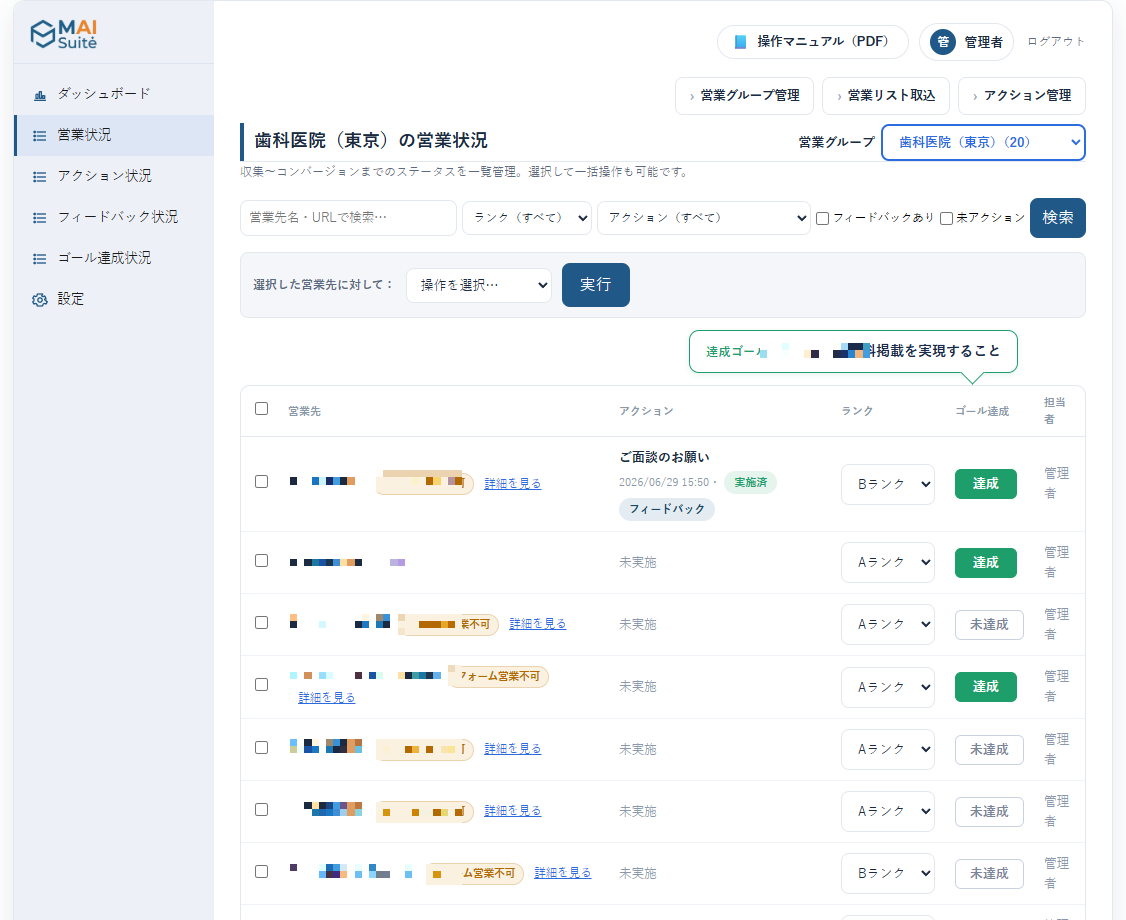The height and width of the screenshot is (920, 1126).
Task: Click 達成 button in the フォーム営業不可 row
Action: [x=985, y=687]
